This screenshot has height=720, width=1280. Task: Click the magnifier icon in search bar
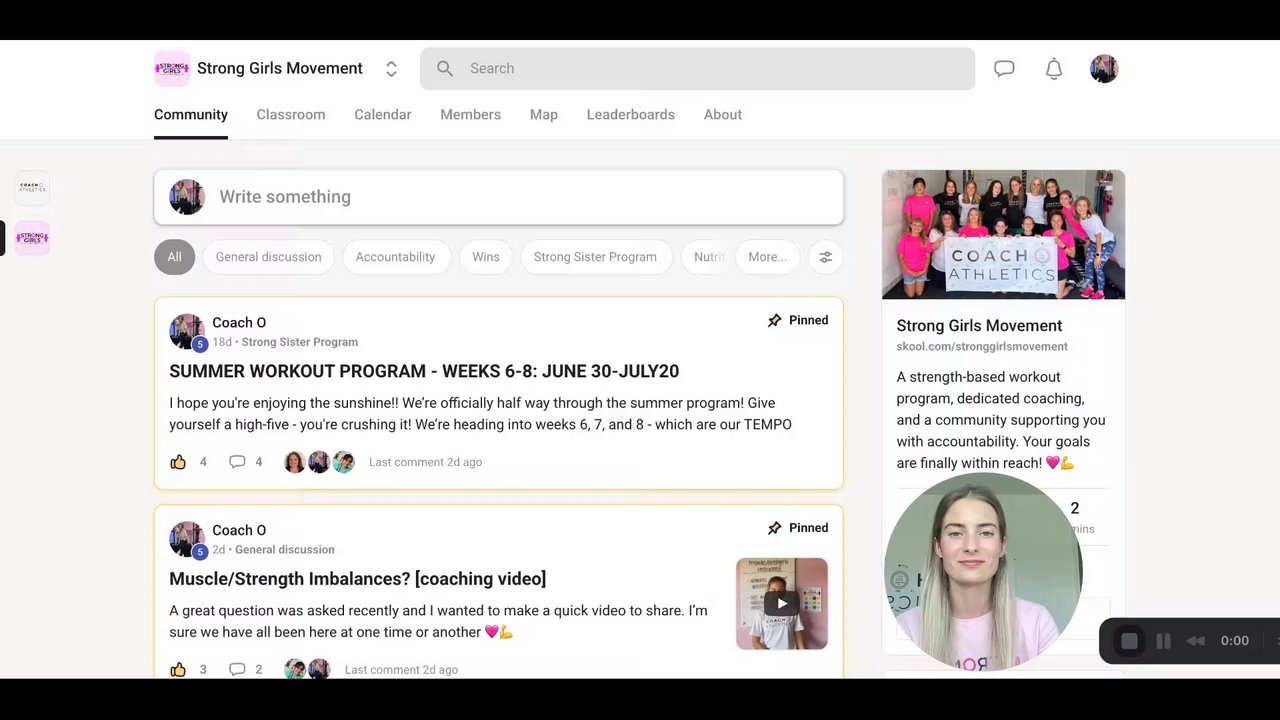(x=445, y=69)
